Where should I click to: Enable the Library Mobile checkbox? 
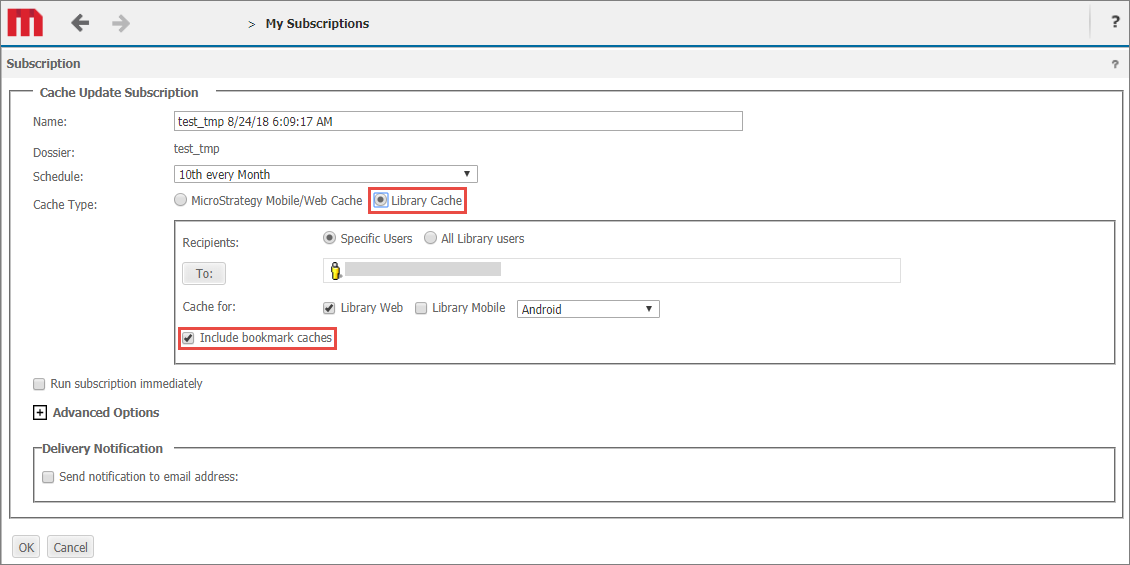point(421,308)
